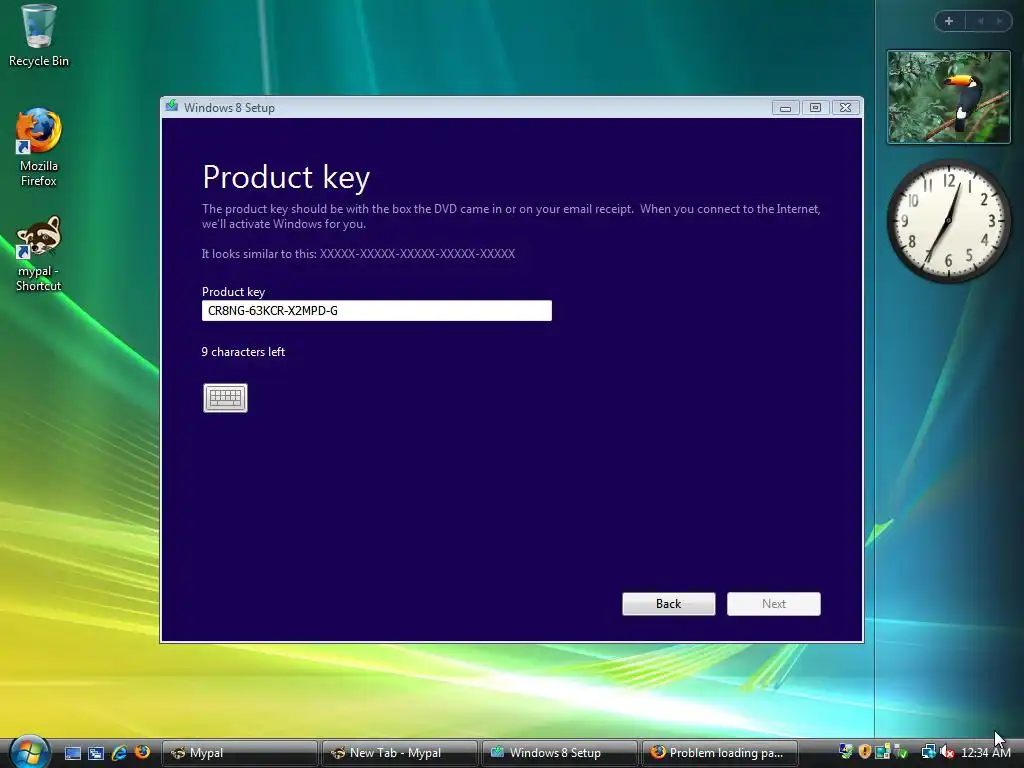Switch to Windows 8 Setup taskbar button
The height and width of the screenshot is (768, 1024).
click(560, 753)
